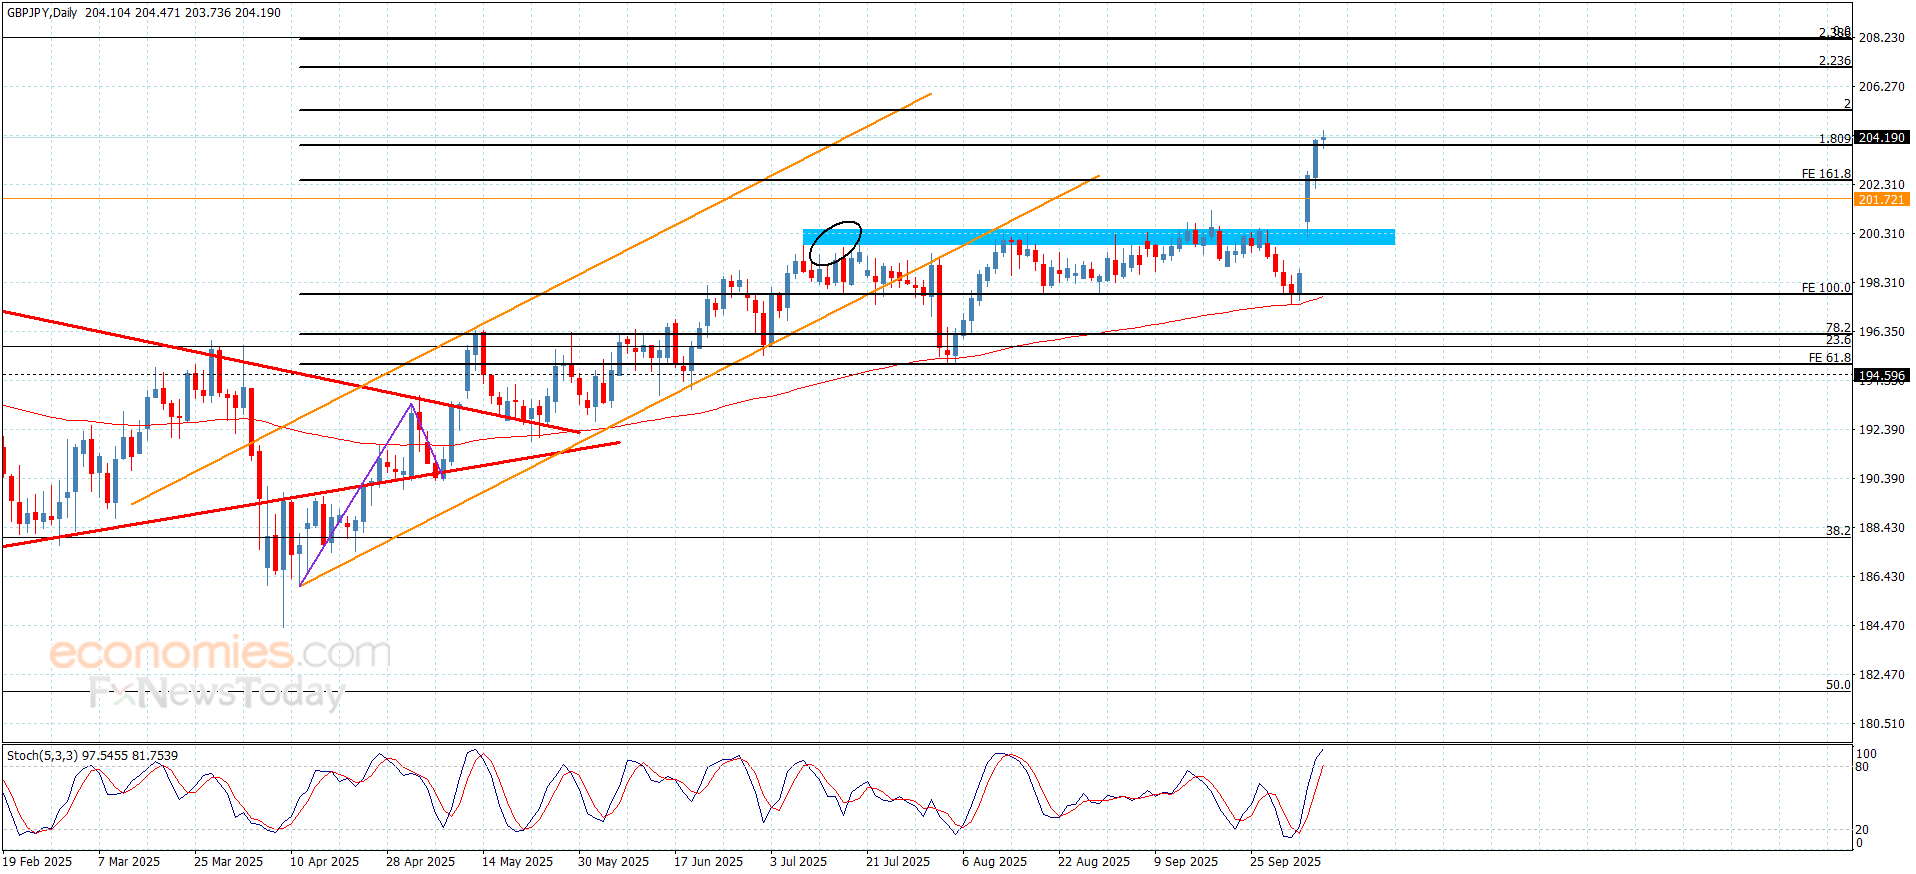Select the black ellipse chart object
This screenshot has width=1916, height=874.
835,243
